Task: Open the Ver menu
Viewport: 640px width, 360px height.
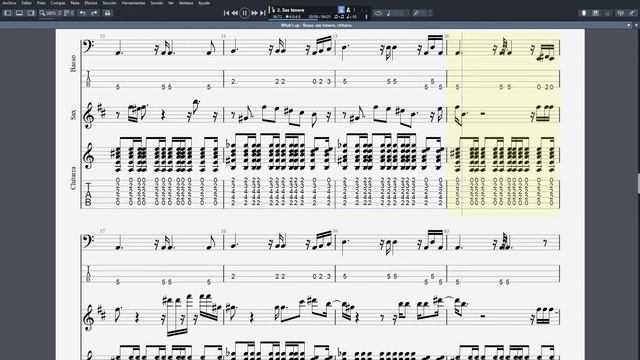Action: pyautogui.click(x=171, y=3)
